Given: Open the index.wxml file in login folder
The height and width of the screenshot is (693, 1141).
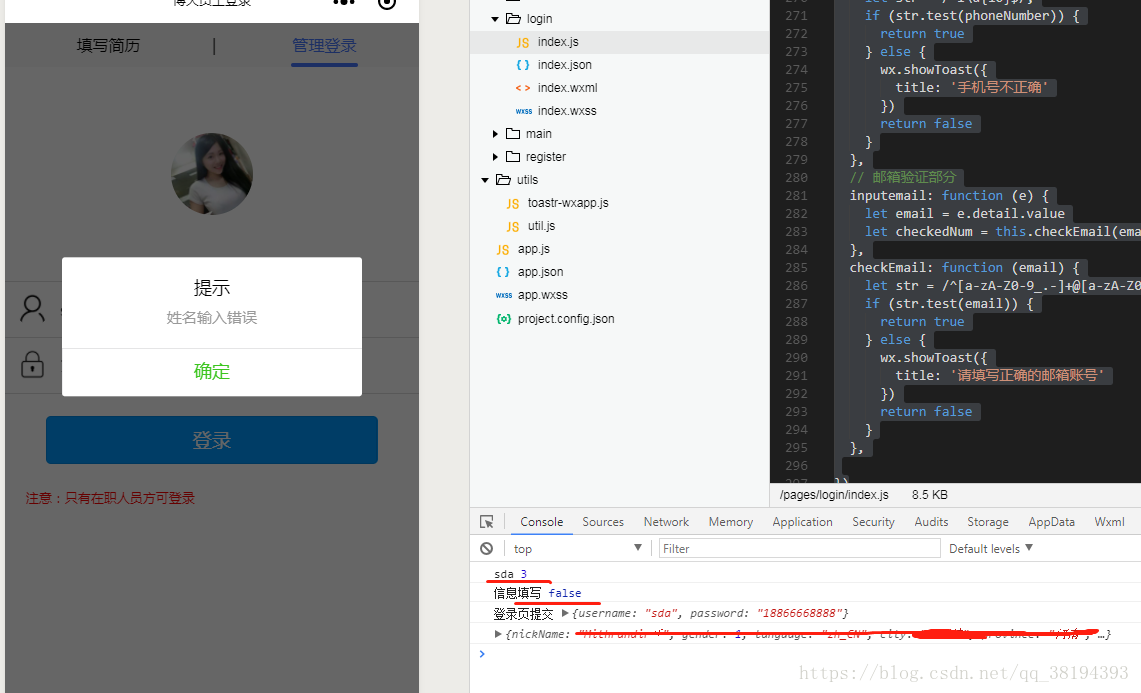Looking at the screenshot, I should 566,88.
